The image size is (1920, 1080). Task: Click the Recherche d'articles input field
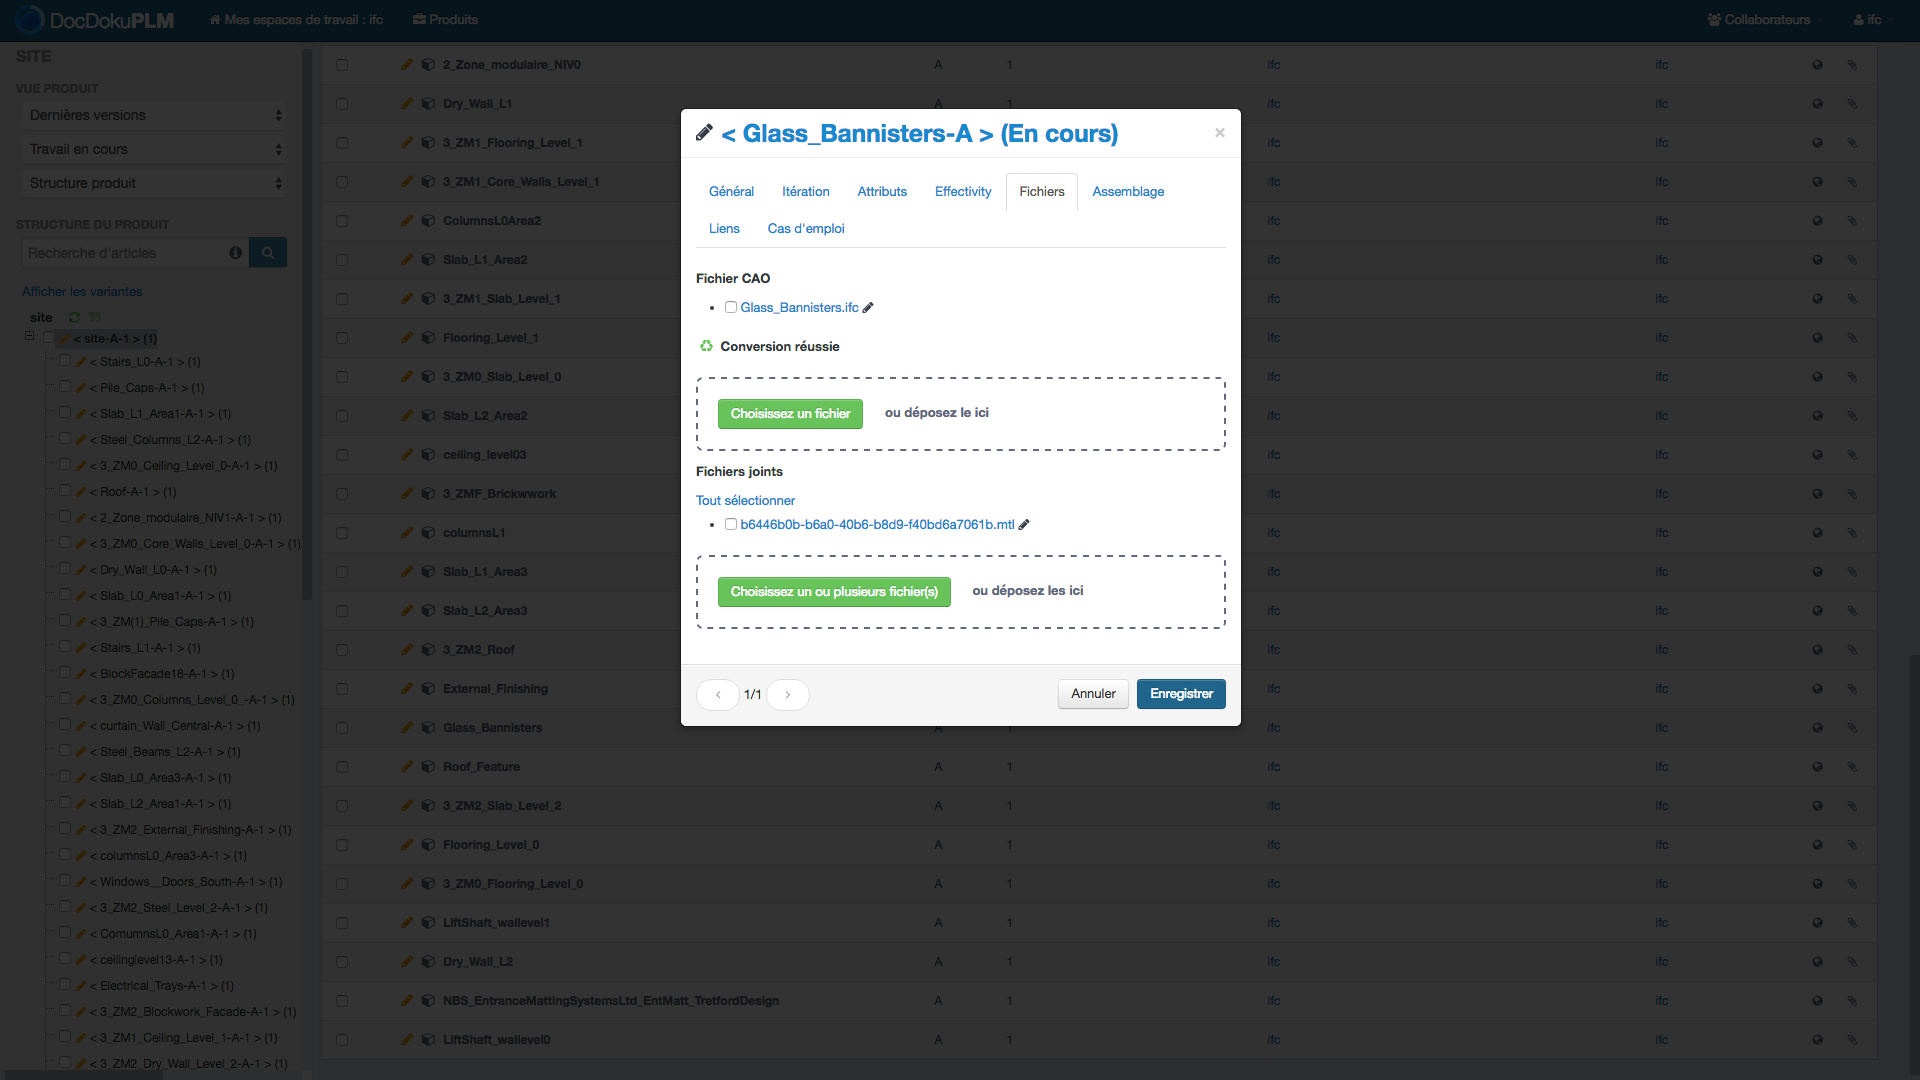pyautogui.click(x=125, y=253)
